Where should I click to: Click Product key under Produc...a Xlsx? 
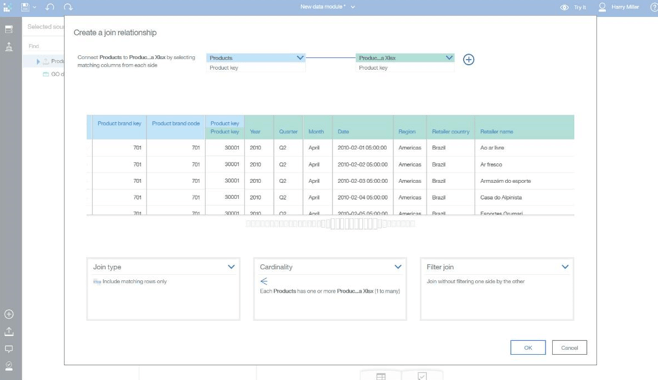pos(373,68)
